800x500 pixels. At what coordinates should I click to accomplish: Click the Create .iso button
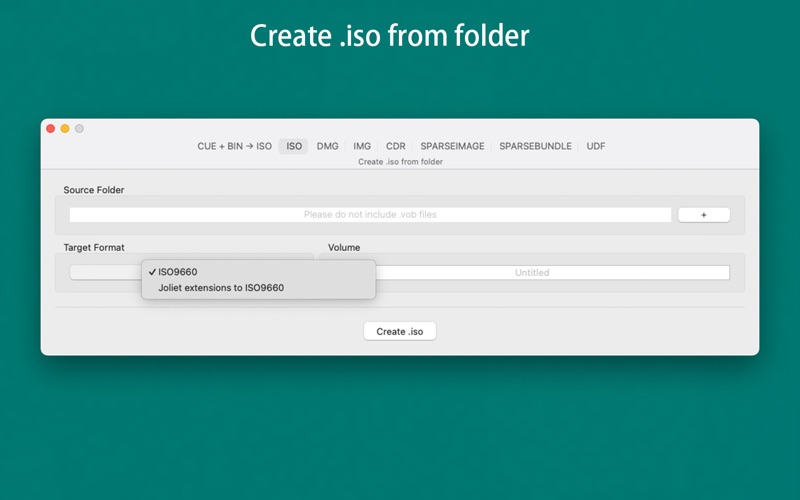[399, 331]
